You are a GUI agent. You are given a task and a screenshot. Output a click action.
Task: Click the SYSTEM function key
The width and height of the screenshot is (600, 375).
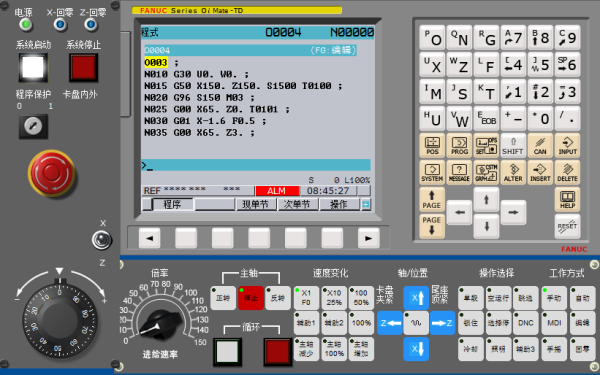coord(432,173)
